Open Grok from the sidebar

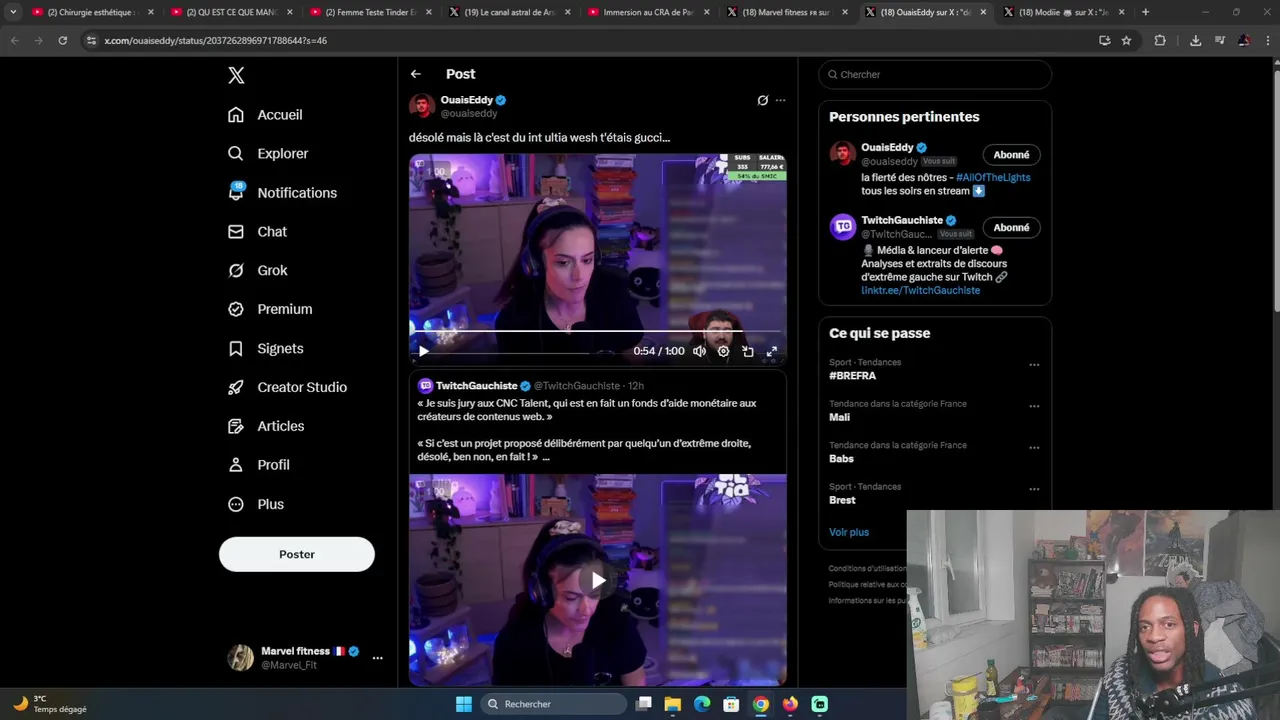pos(257,271)
